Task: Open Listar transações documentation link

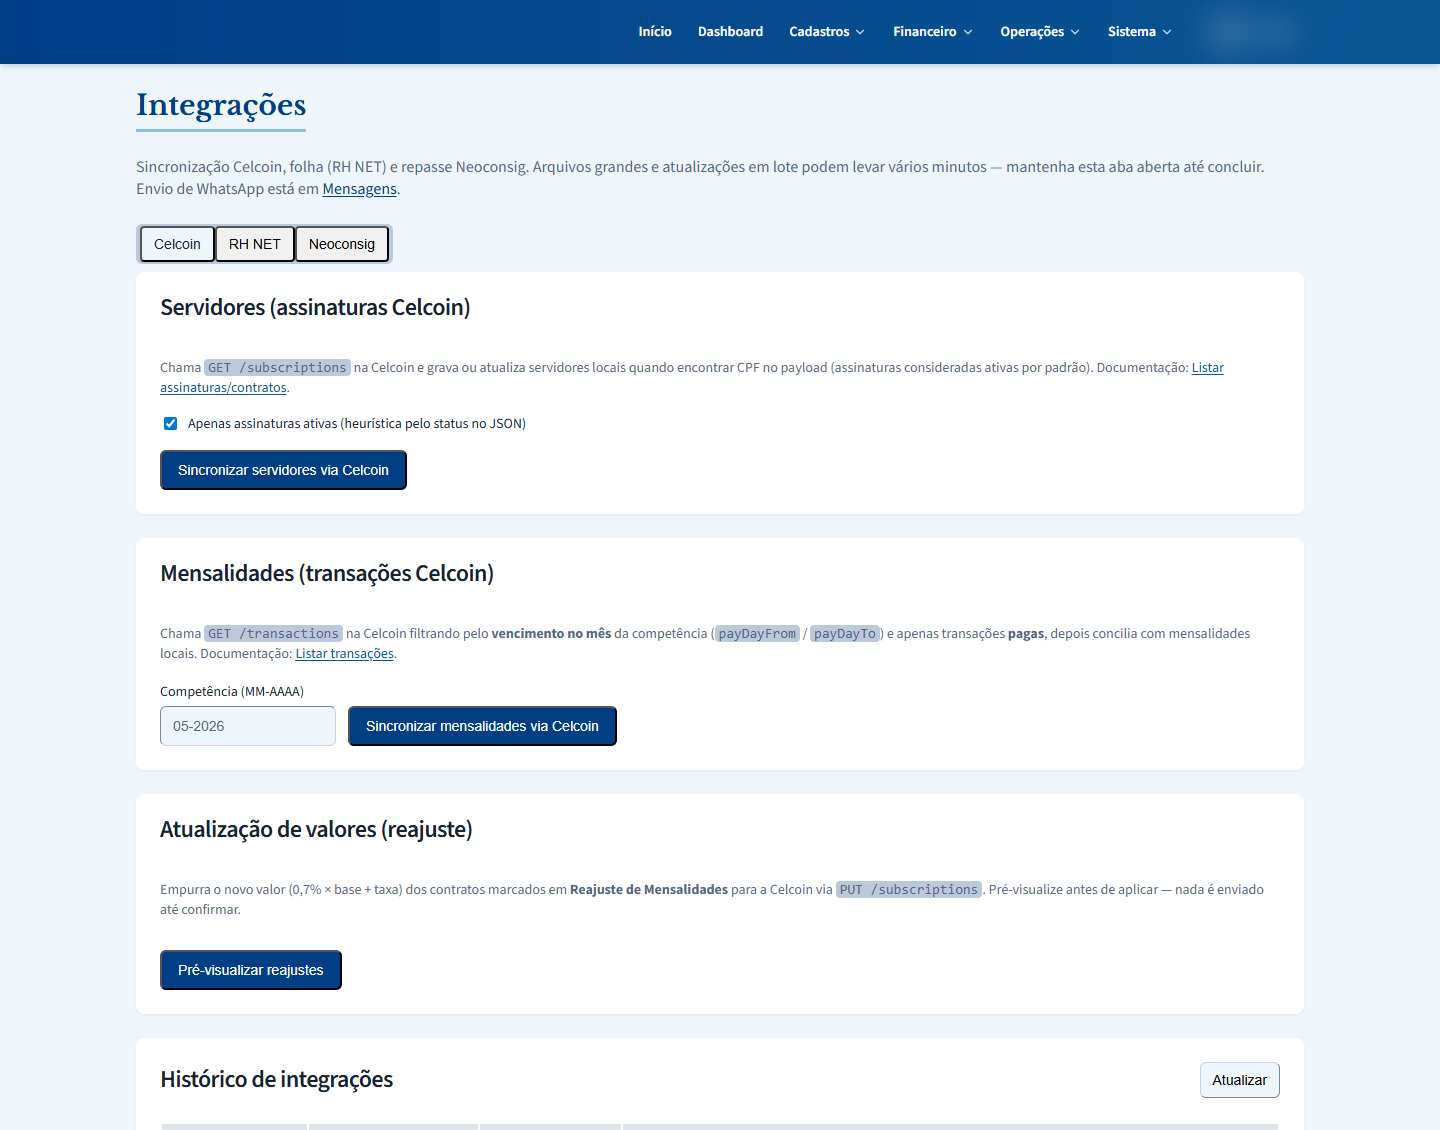Action: coord(344,654)
